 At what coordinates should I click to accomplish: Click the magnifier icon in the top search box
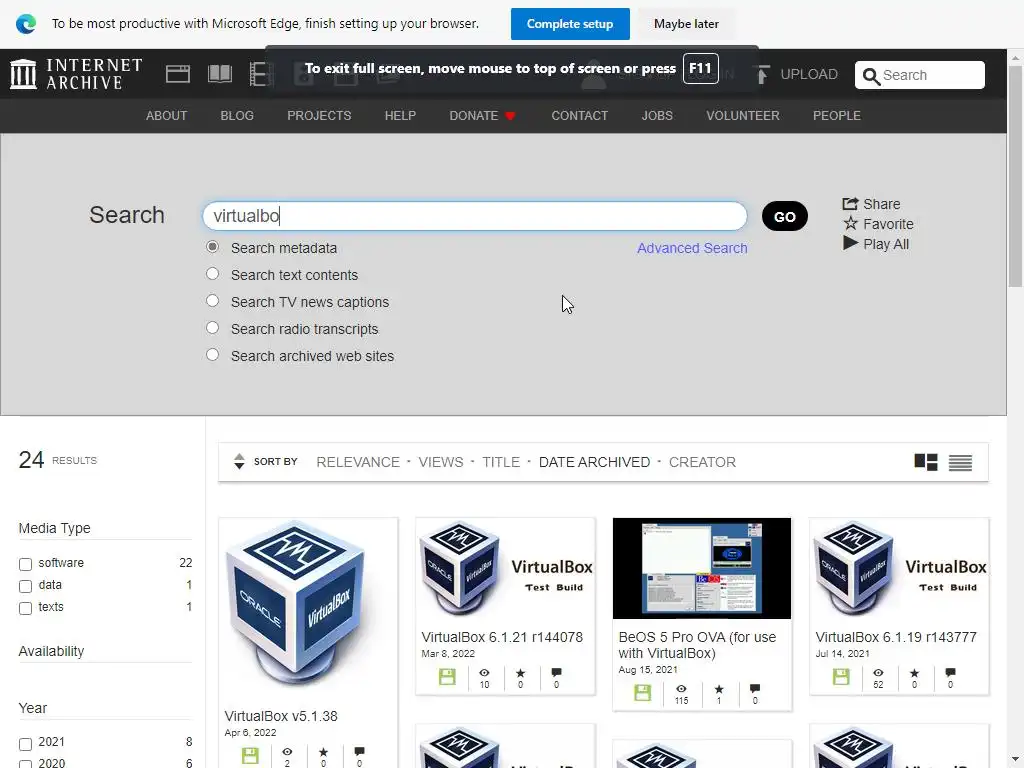[x=871, y=76]
